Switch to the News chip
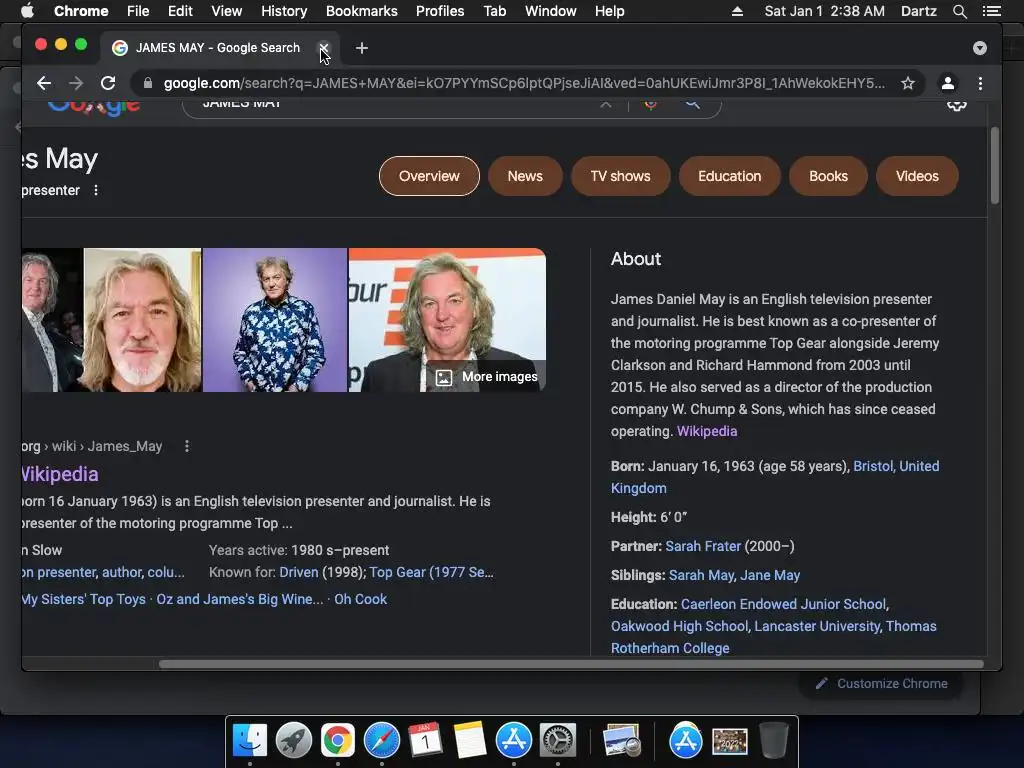The width and height of the screenshot is (1024, 768). tap(525, 176)
